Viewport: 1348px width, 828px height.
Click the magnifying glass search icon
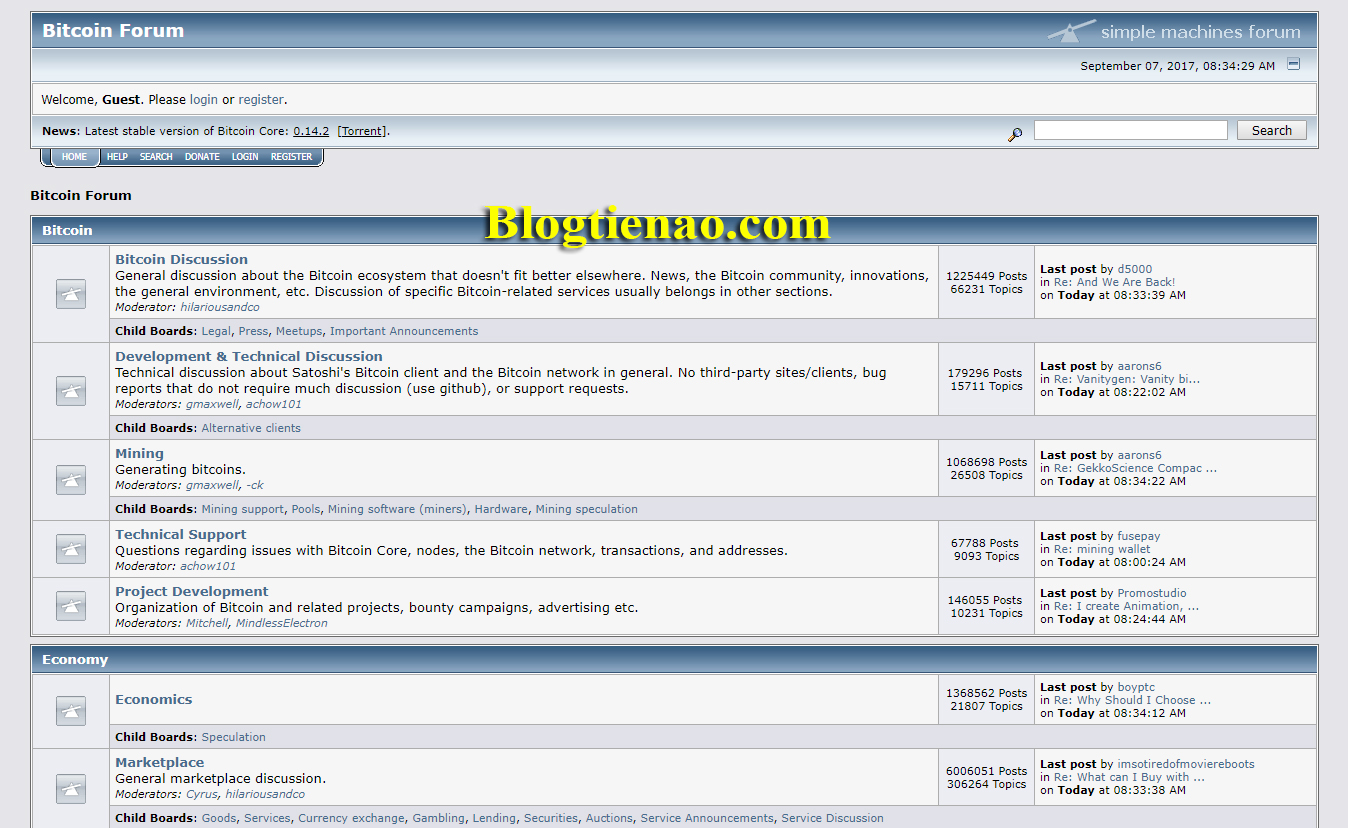1015,134
